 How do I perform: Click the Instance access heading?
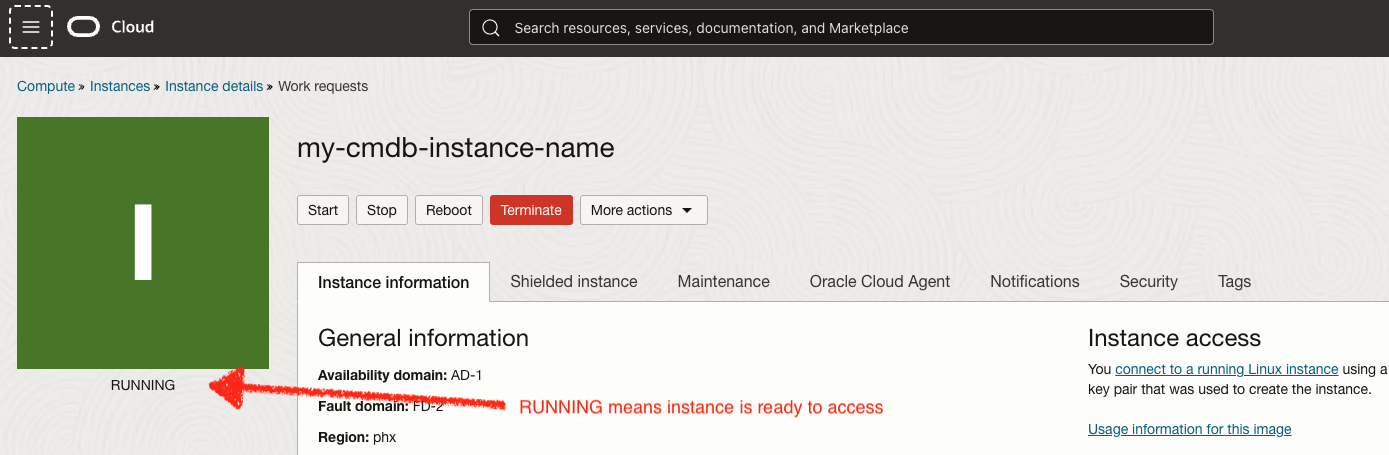[1174, 338]
